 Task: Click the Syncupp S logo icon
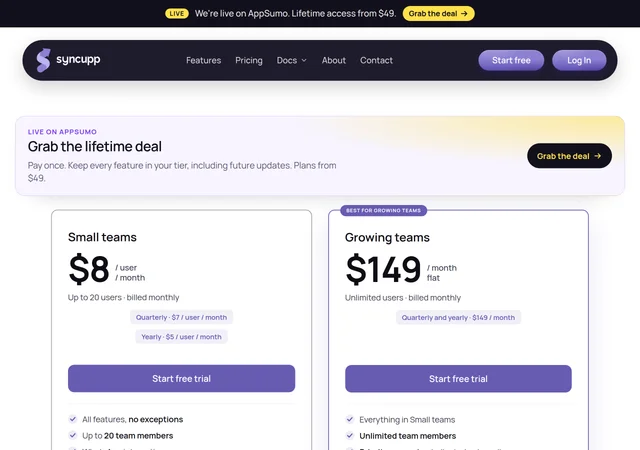[x=43, y=60]
